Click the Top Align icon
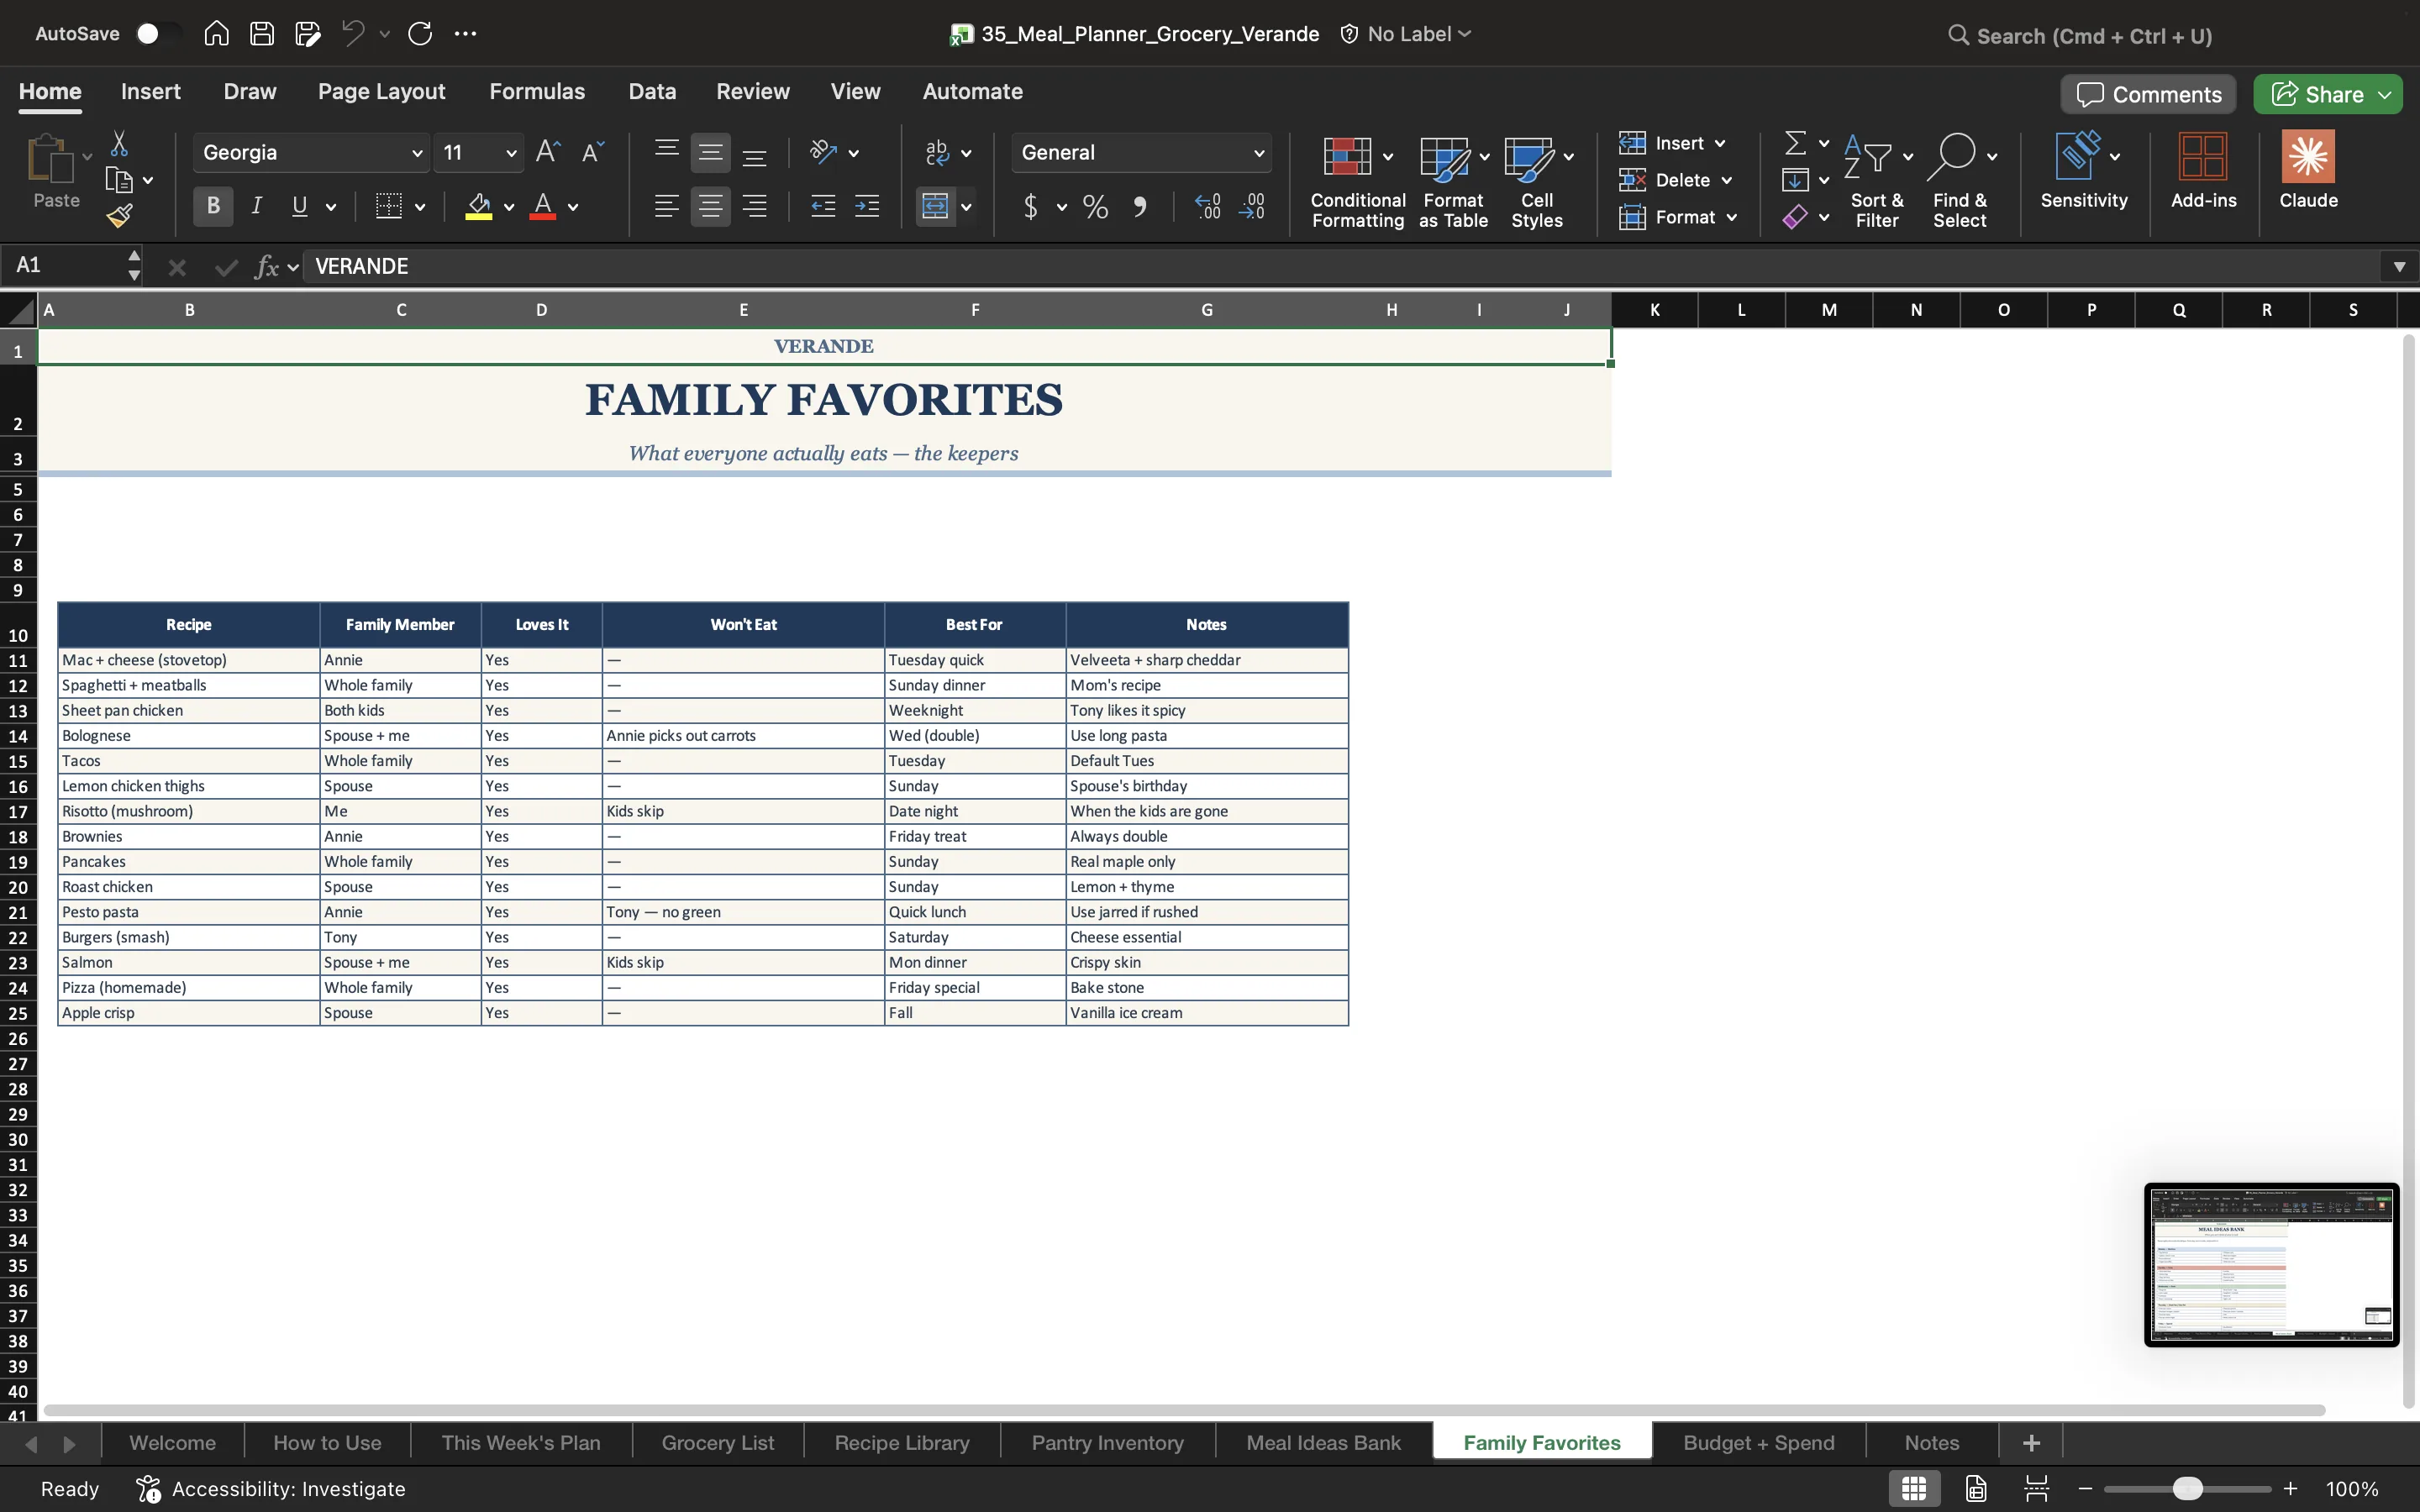The width and height of the screenshot is (2420, 1512). (x=666, y=152)
